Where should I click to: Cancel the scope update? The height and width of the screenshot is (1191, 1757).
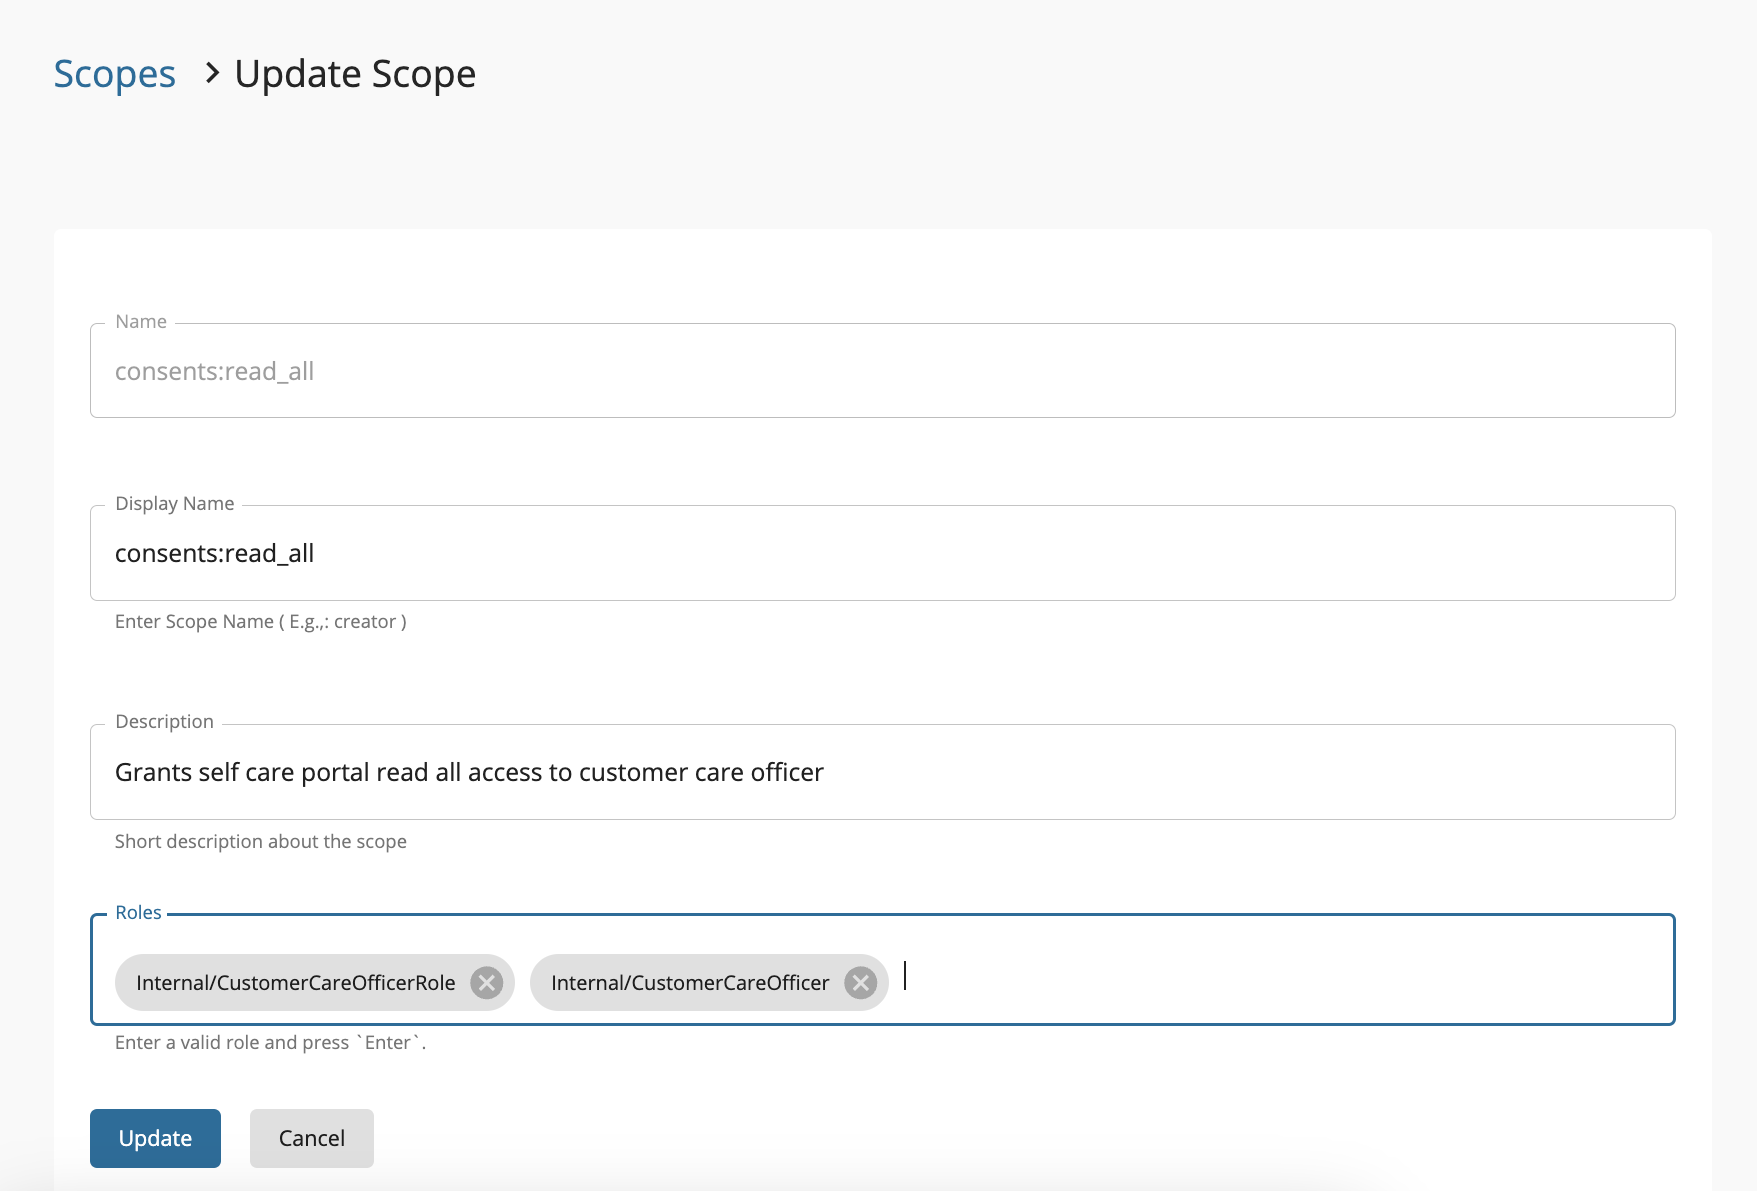click(312, 1138)
